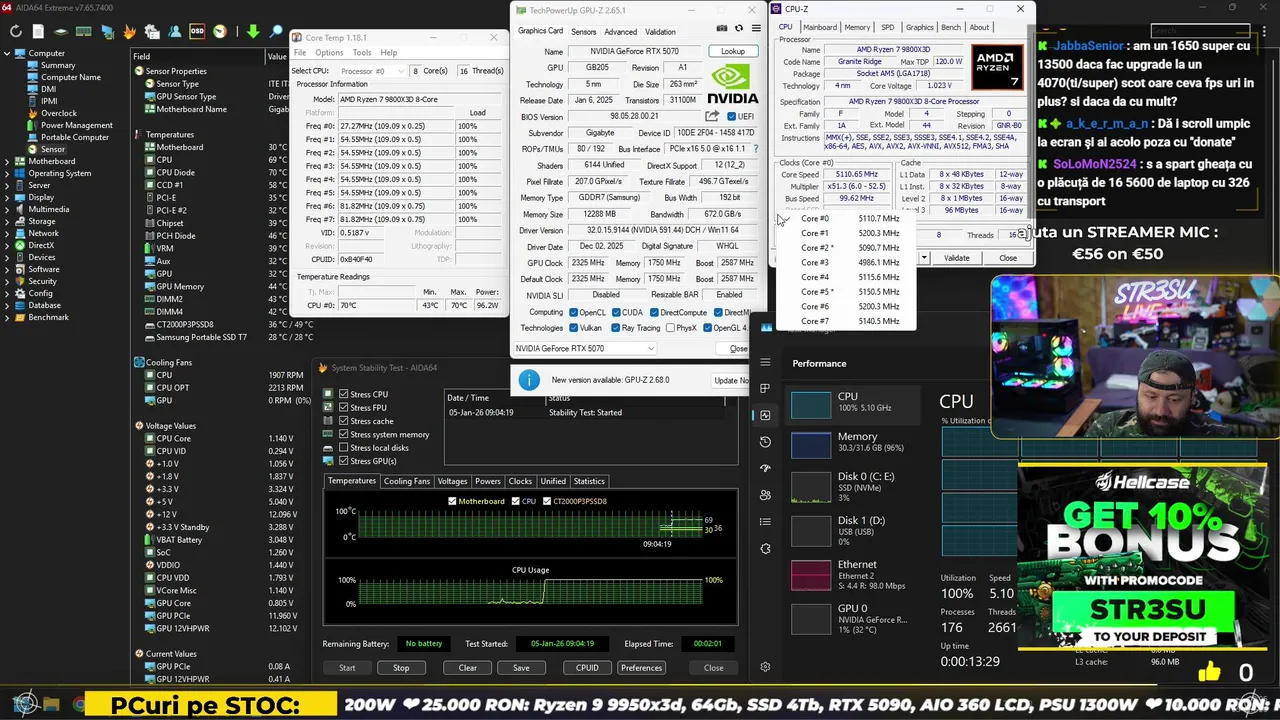
Task: Open the Core Temp Options menu
Action: (x=329, y=52)
